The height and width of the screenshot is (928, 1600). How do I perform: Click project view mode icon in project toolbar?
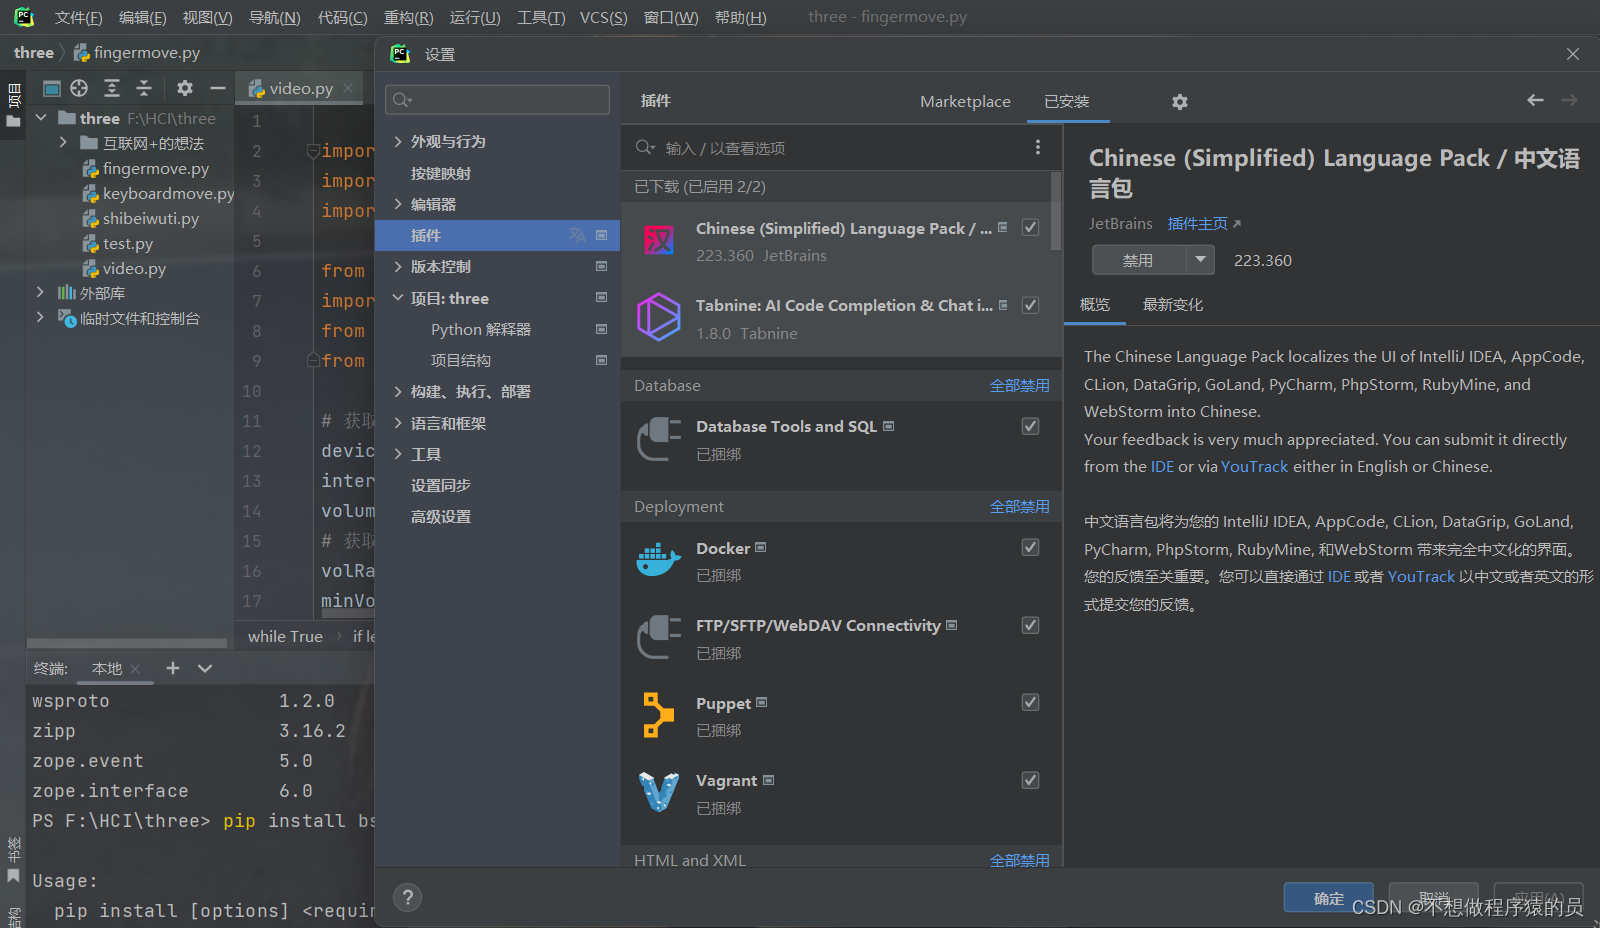tap(51, 88)
